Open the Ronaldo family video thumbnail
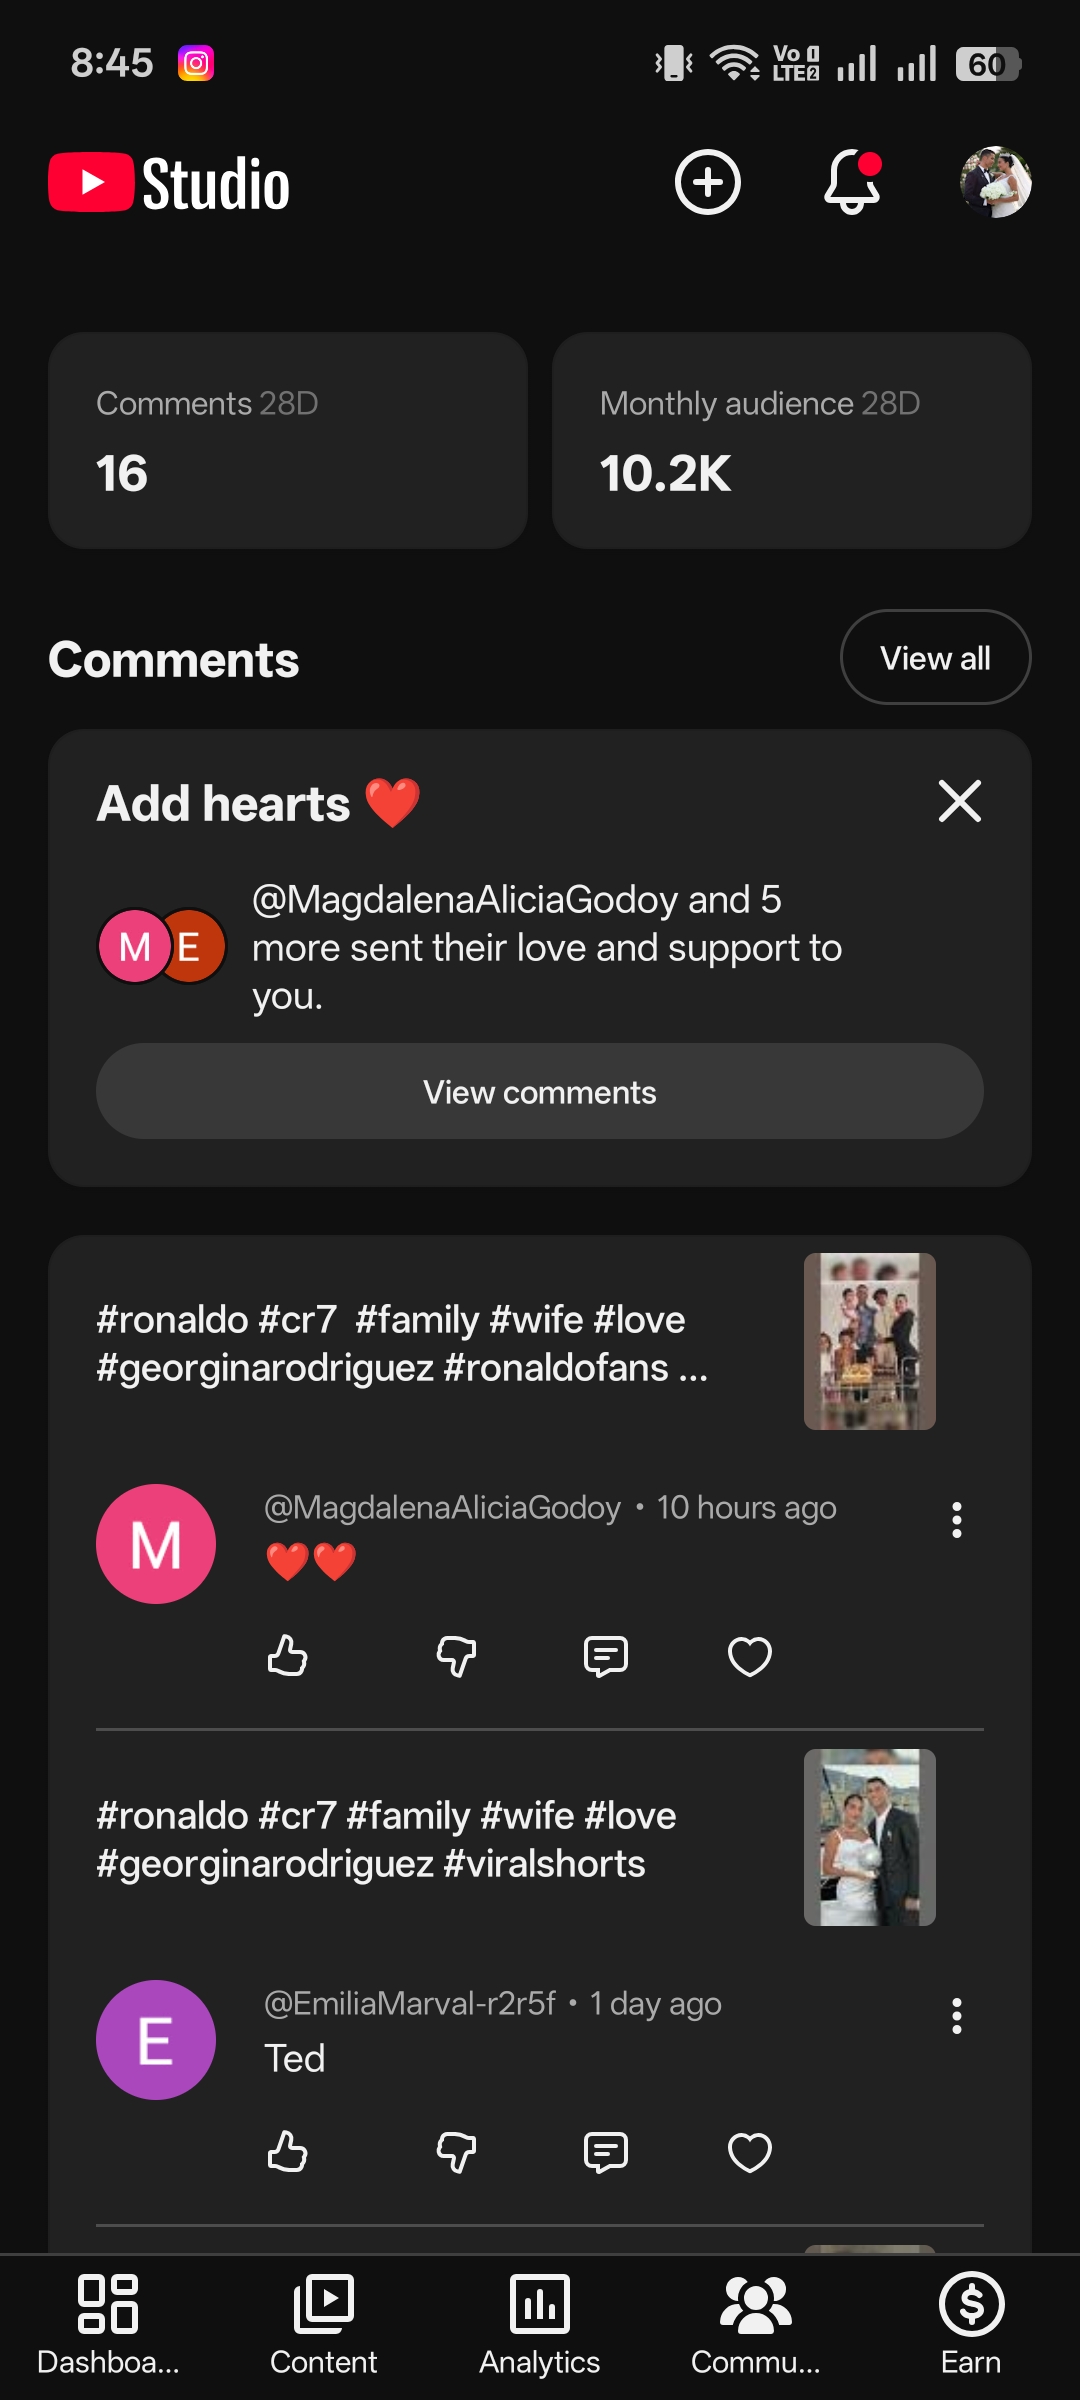 point(870,1341)
